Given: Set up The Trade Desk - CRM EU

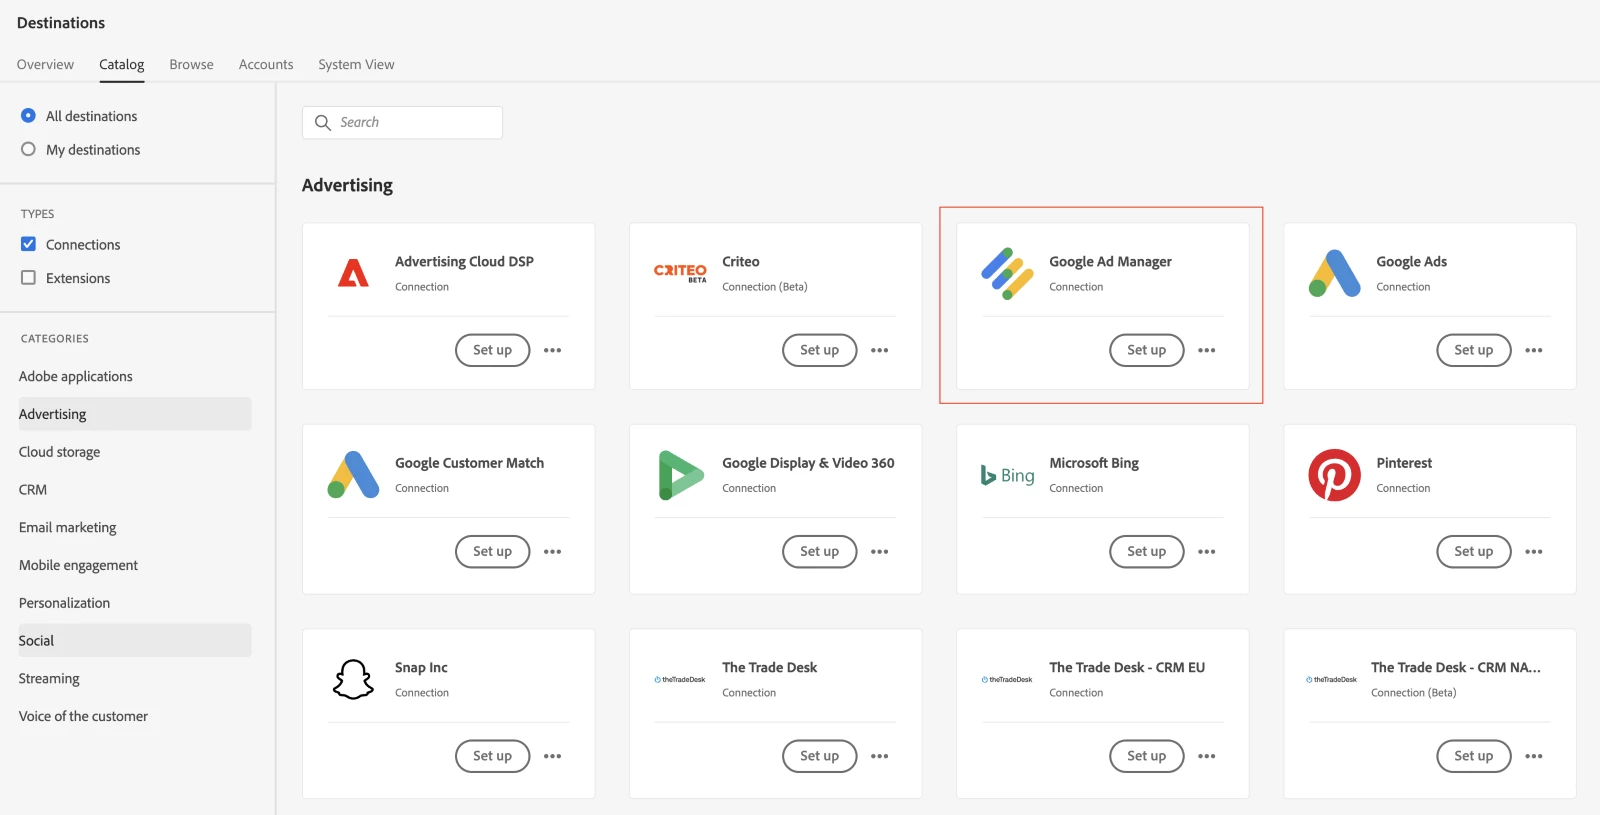Looking at the screenshot, I should tap(1146, 756).
